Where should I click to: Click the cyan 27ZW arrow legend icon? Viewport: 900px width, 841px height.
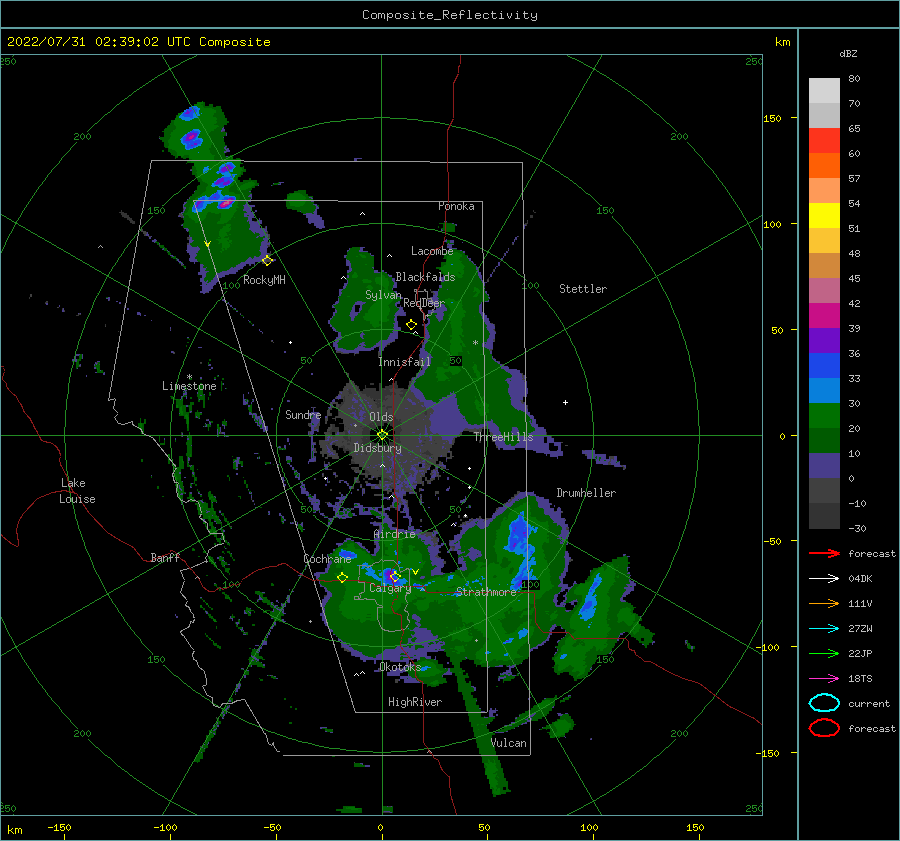(824, 629)
